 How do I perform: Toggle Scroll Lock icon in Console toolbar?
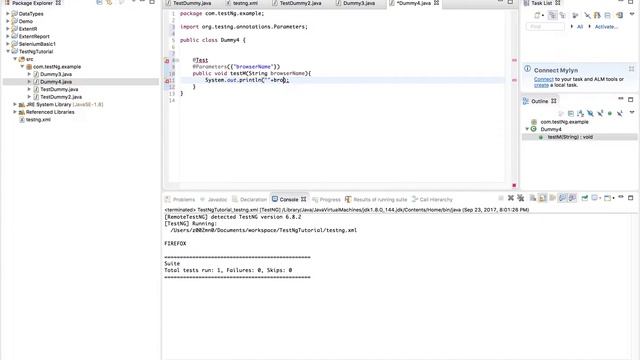[543, 198]
